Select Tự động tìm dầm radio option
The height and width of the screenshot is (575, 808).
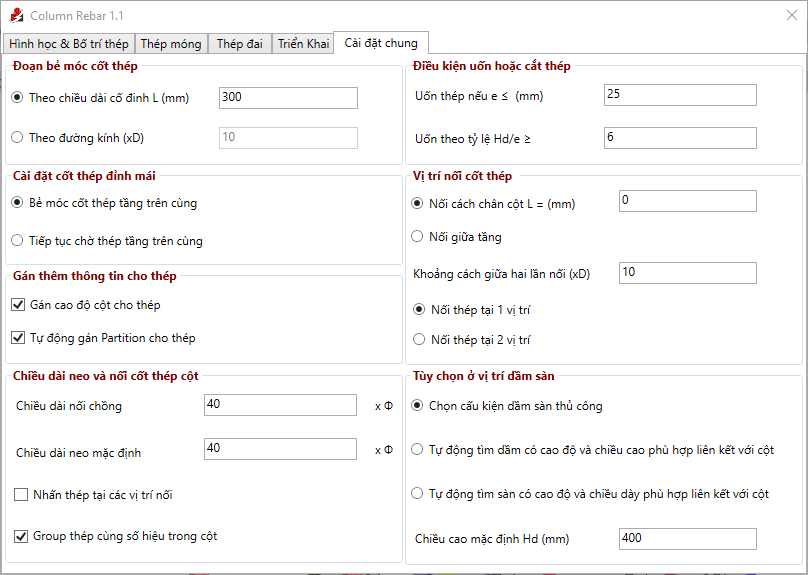point(417,450)
